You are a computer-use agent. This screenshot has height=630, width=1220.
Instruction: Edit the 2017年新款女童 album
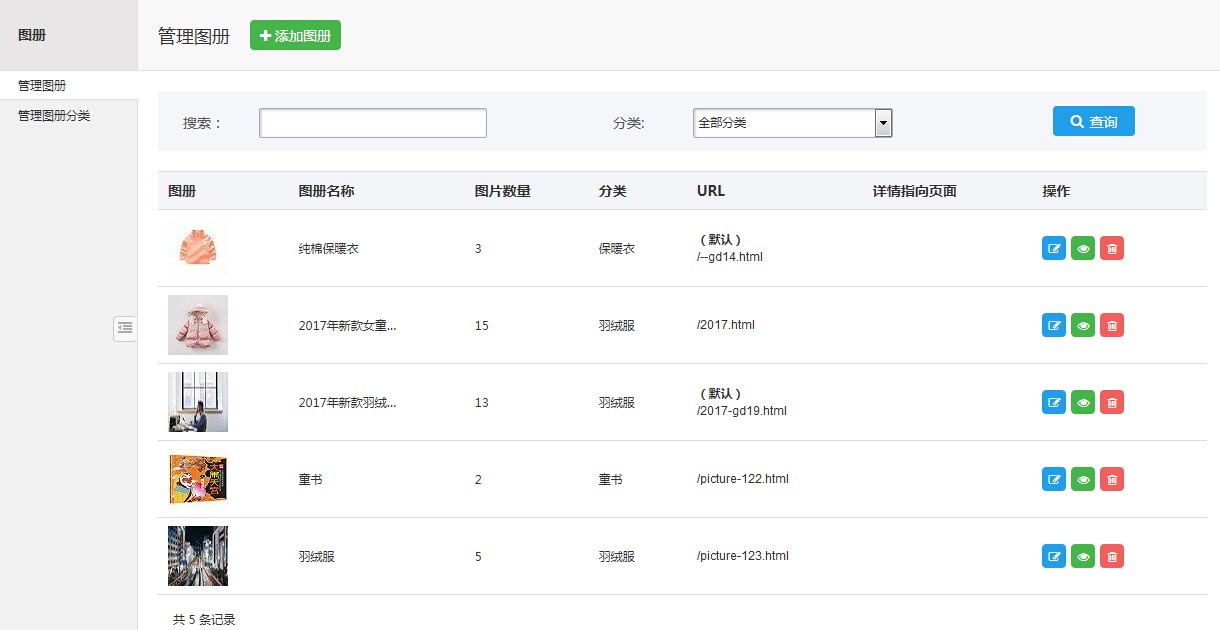coord(1053,324)
